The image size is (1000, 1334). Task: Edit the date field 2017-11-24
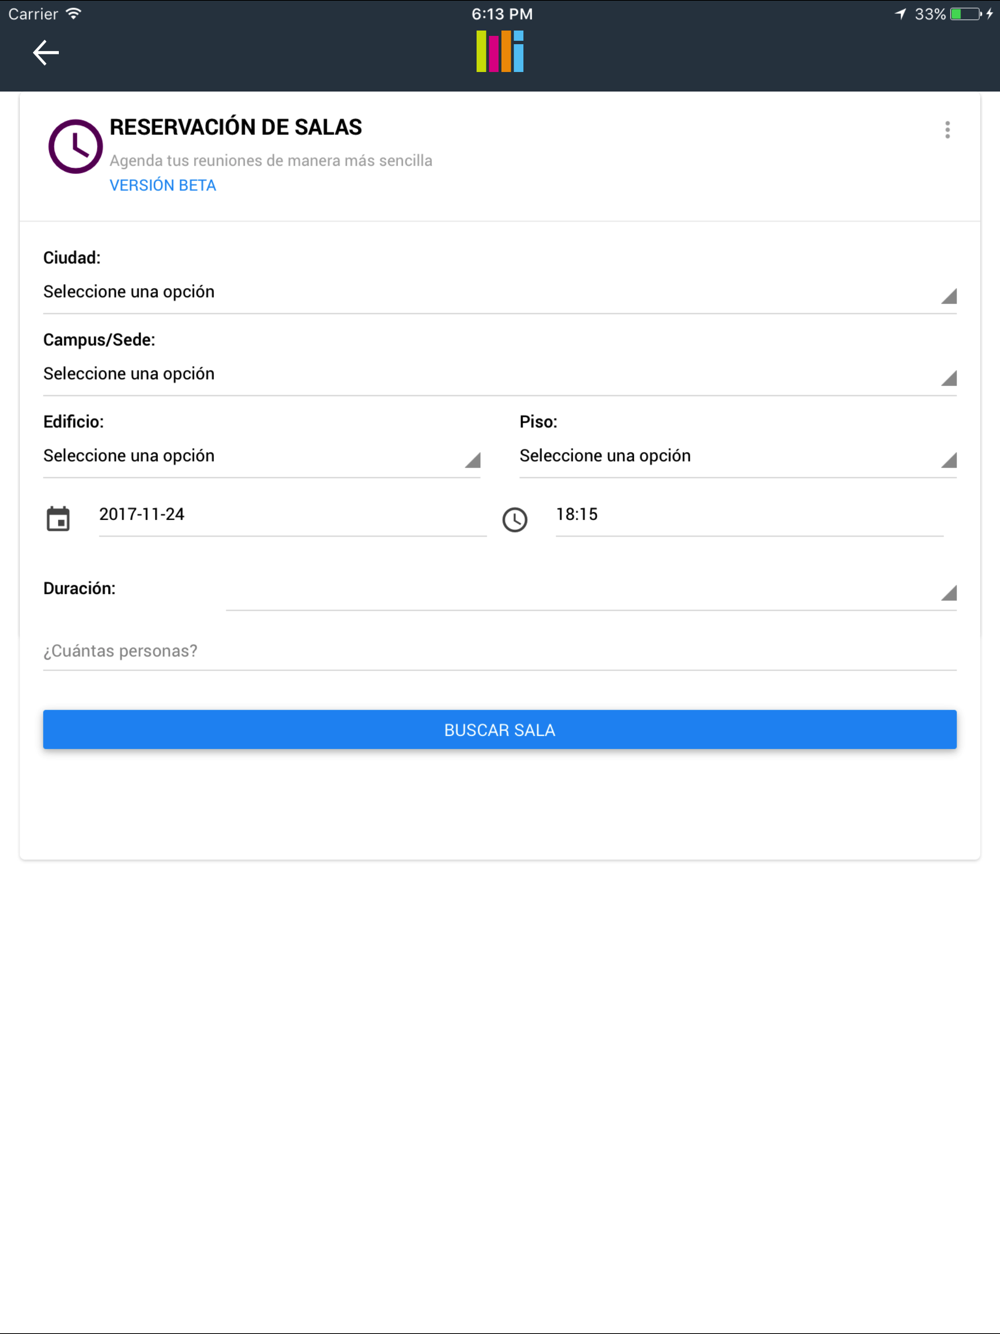[x=292, y=515]
